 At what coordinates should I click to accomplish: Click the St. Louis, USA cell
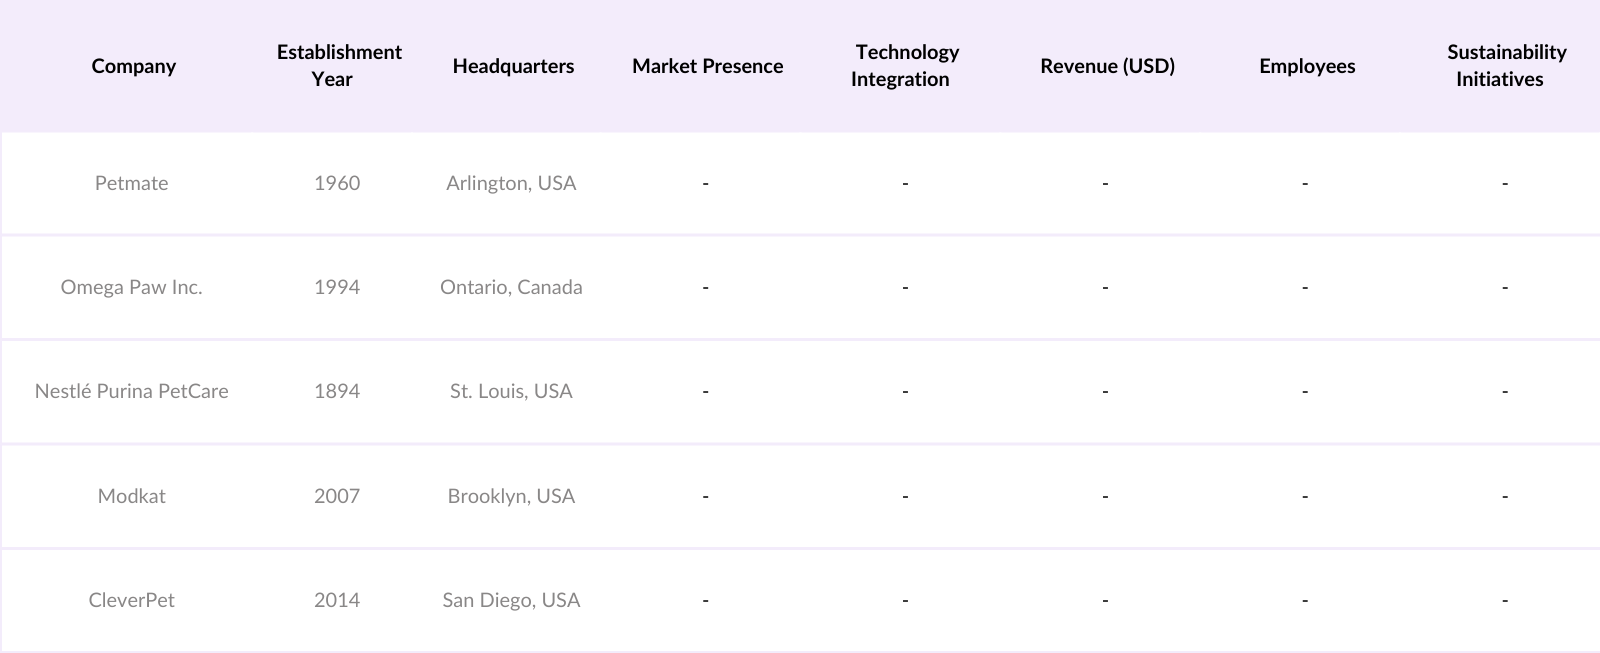[x=511, y=391]
